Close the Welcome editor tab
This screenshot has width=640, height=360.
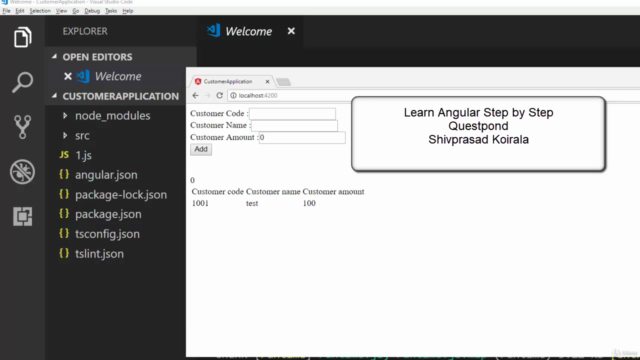(x=291, y=31)
